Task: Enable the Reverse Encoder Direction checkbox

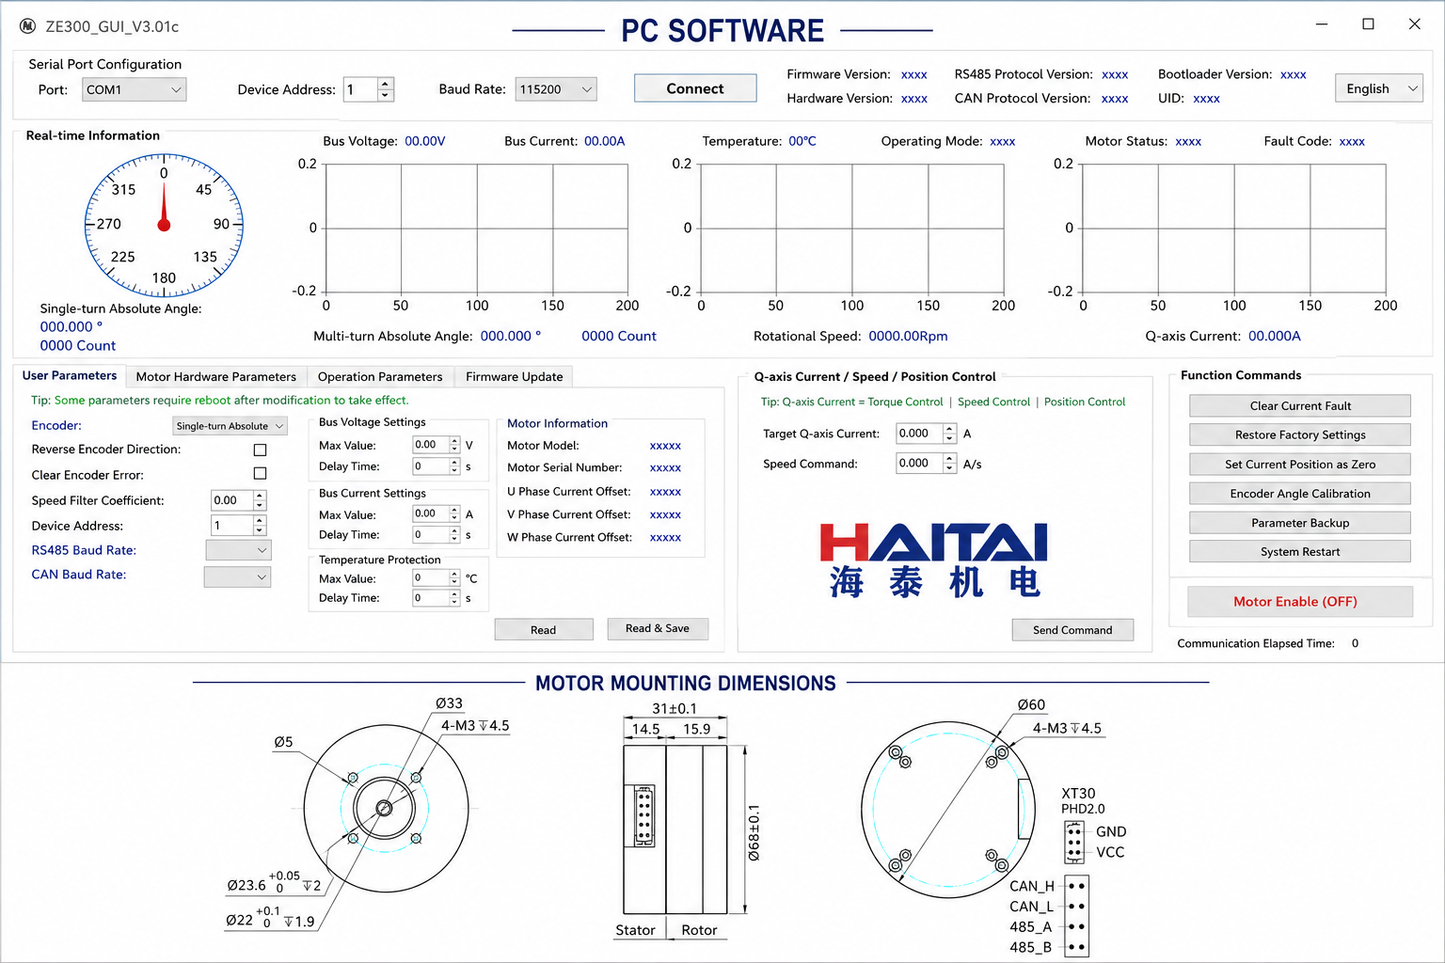Action: tap(260, 450)
